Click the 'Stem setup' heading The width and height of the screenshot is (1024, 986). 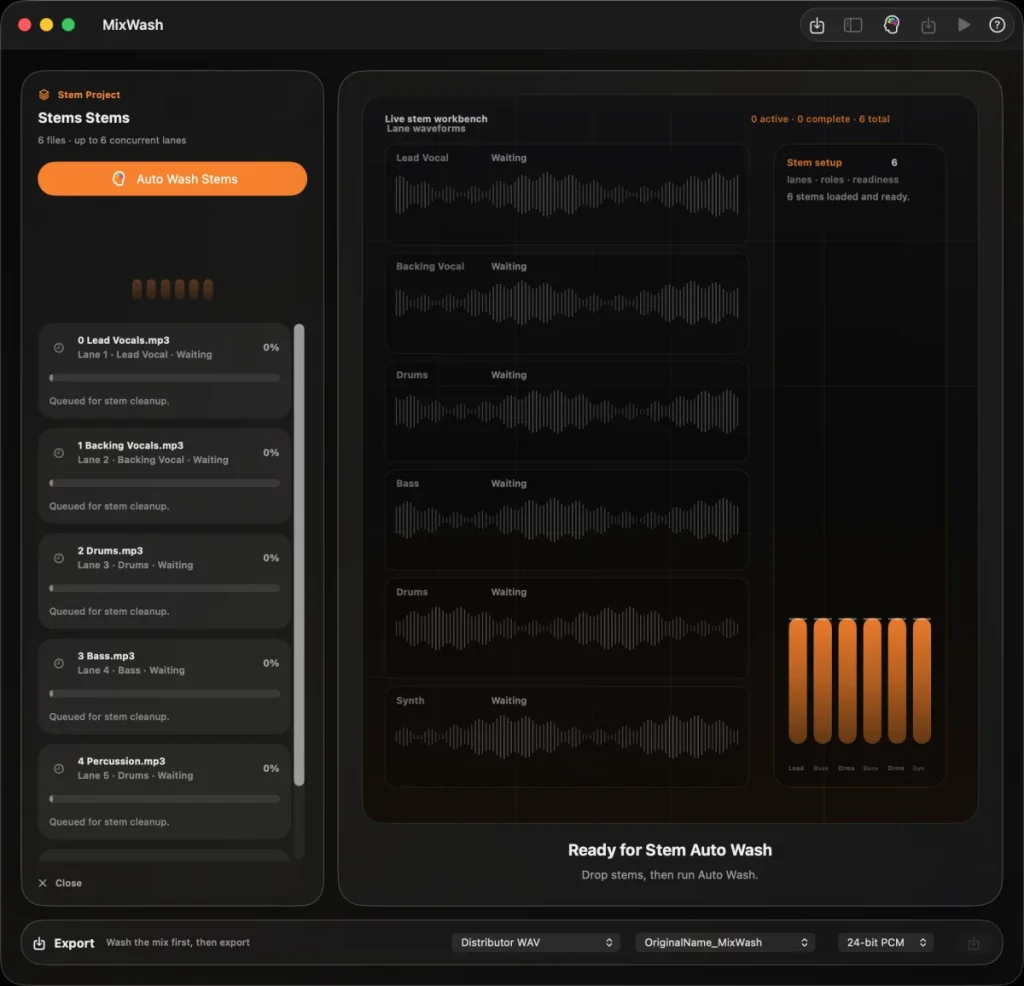point(814,163)
